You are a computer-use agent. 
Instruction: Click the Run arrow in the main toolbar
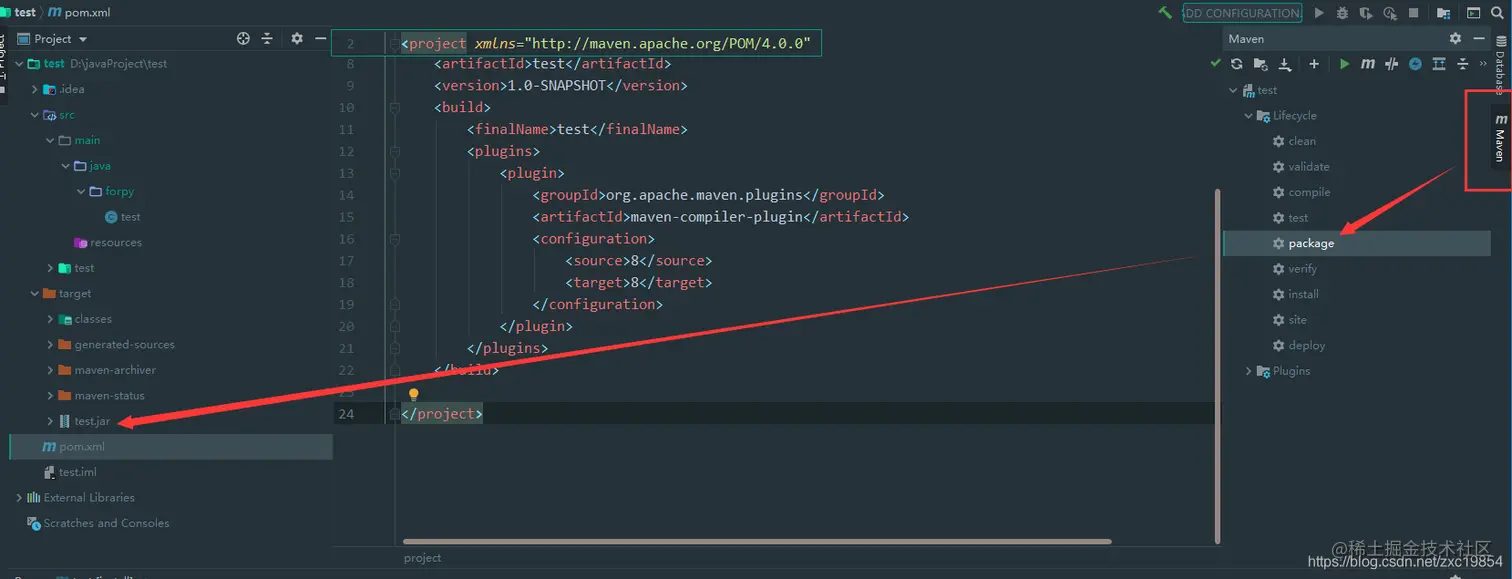(1319, 13)
